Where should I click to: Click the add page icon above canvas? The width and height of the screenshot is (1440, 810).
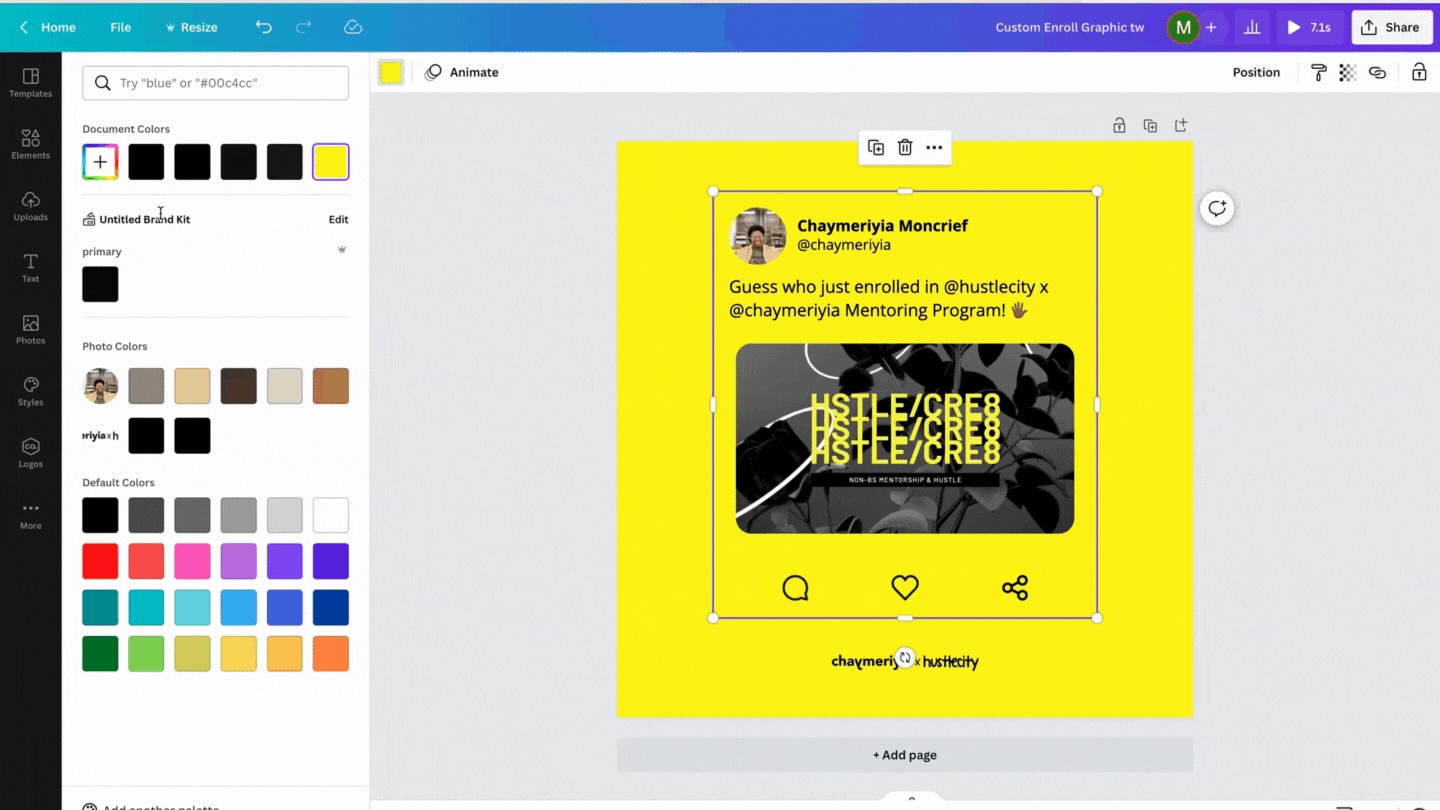pos(1181,126)
